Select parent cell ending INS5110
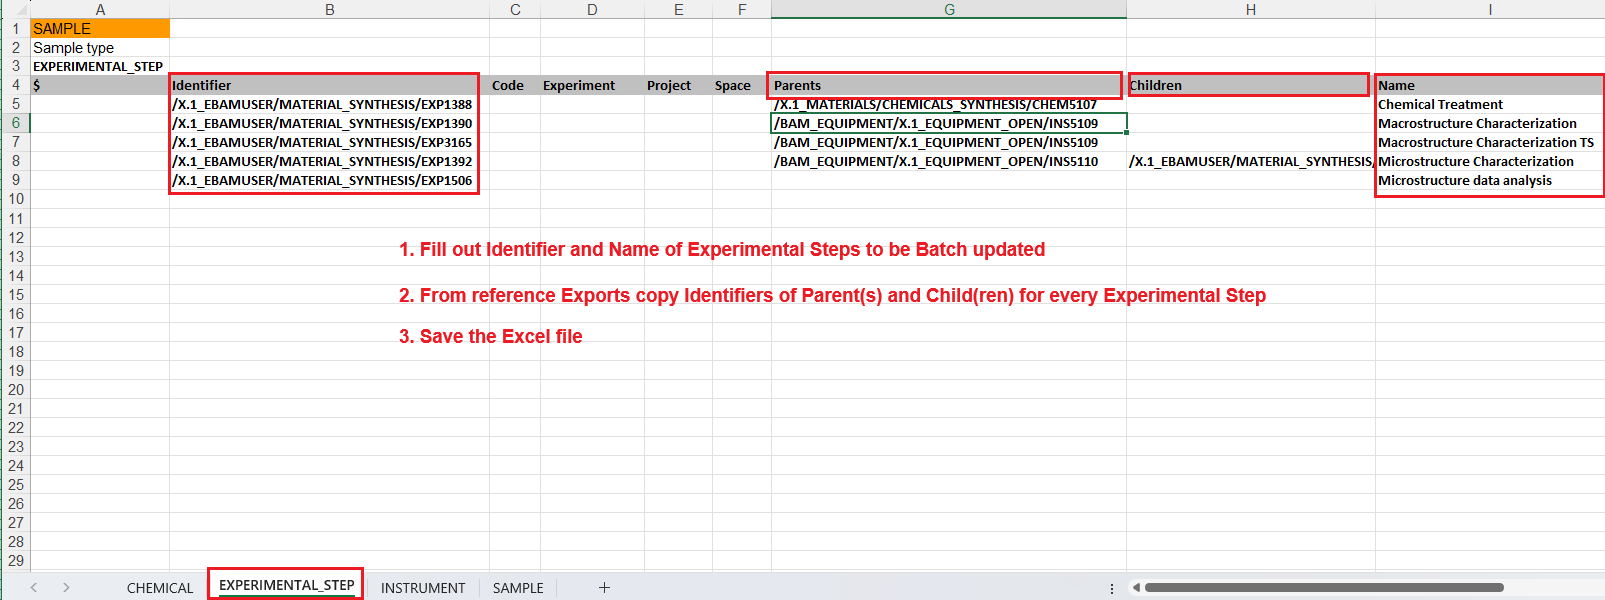 click(949, 161)
